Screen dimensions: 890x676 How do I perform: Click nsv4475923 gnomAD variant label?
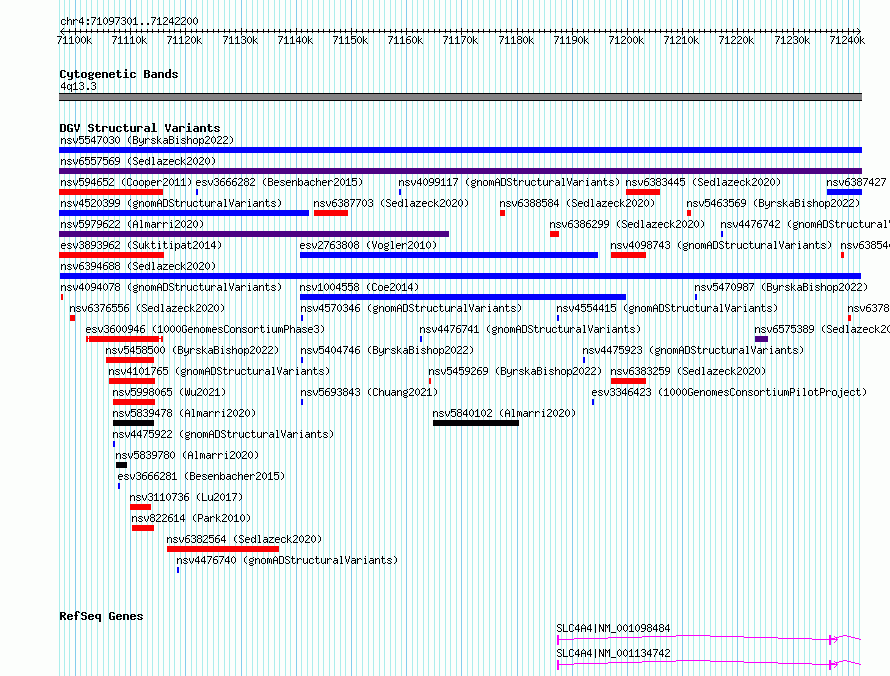point(693,350)
